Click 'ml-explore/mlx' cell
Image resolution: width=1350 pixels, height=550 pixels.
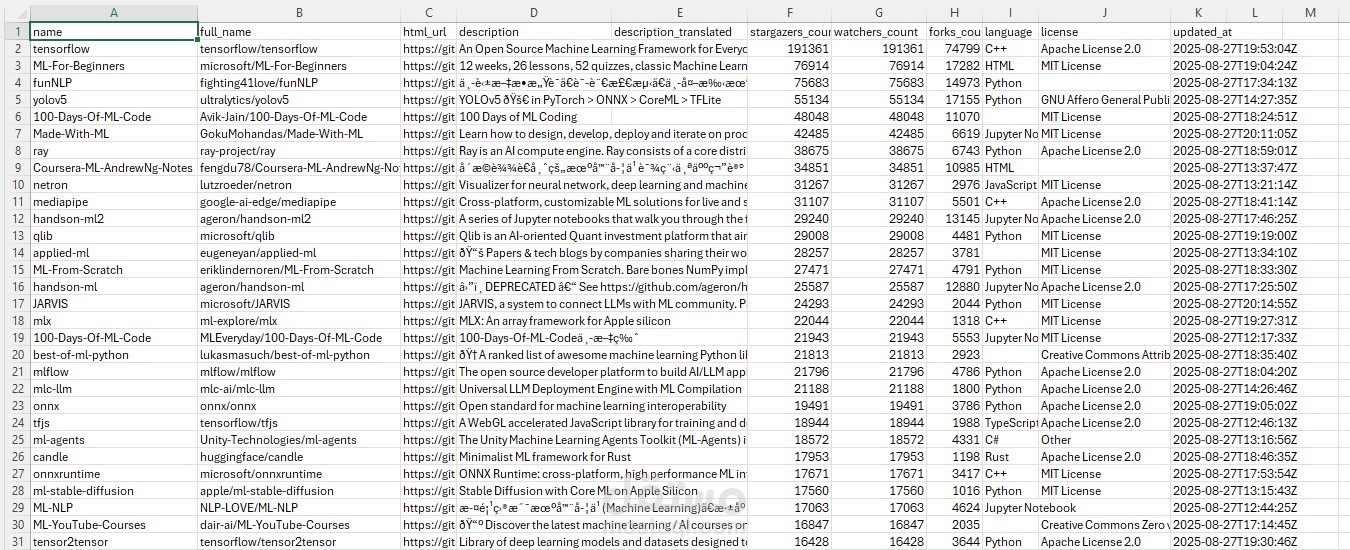(299, 321)
